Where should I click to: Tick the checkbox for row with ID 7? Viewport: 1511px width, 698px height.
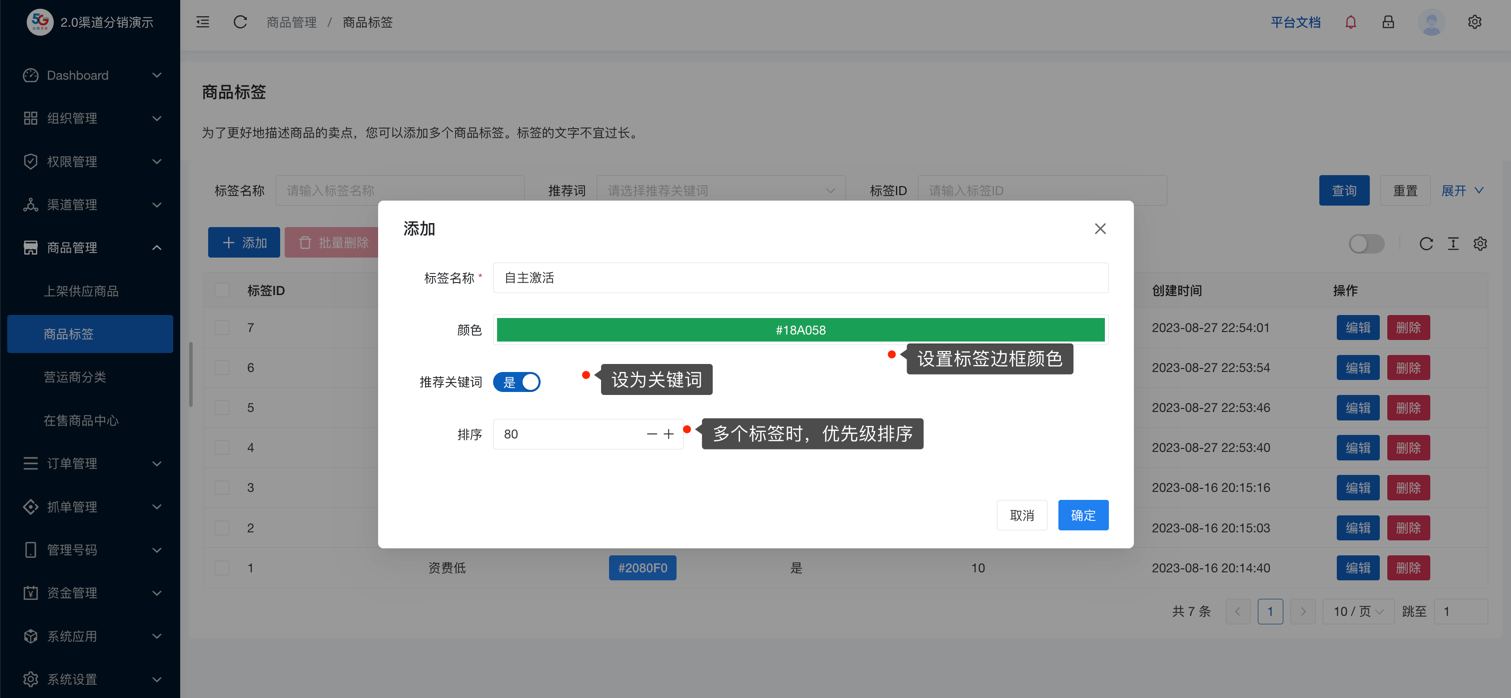(x=222, y=328)
